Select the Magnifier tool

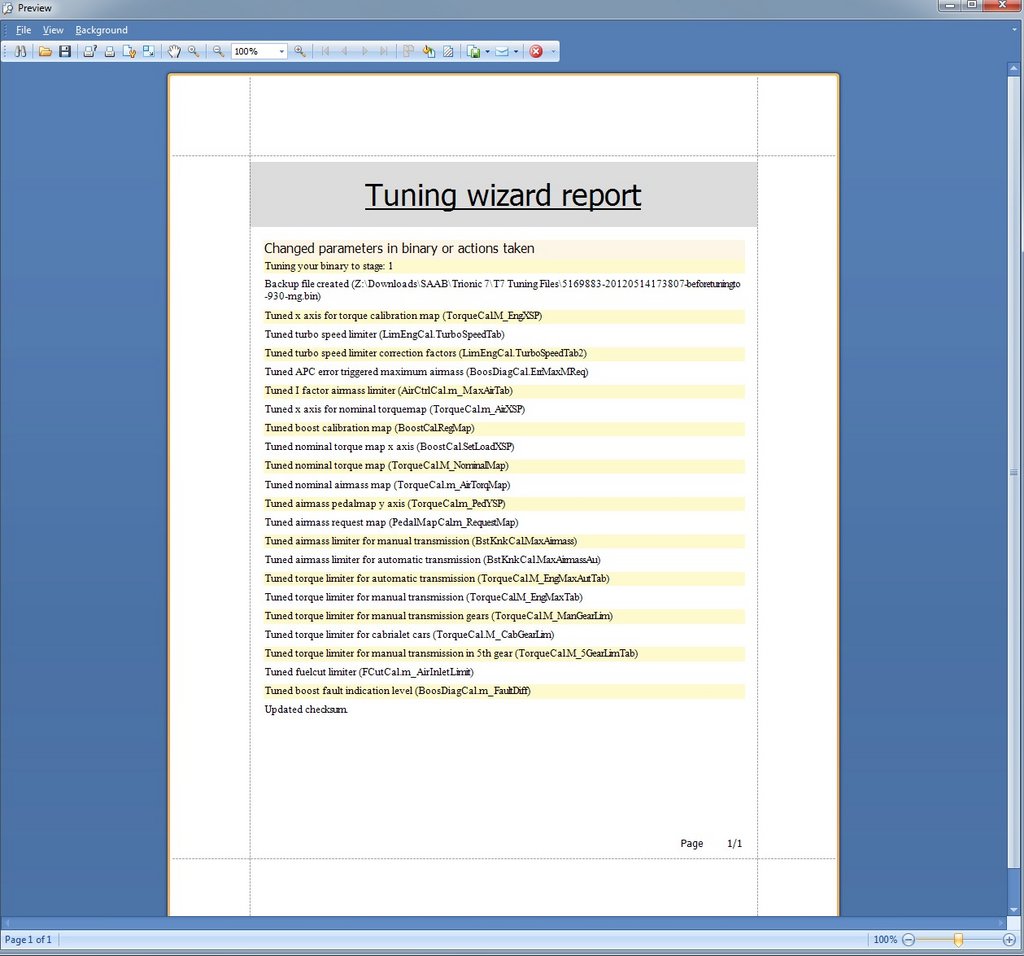pos(193,51)
